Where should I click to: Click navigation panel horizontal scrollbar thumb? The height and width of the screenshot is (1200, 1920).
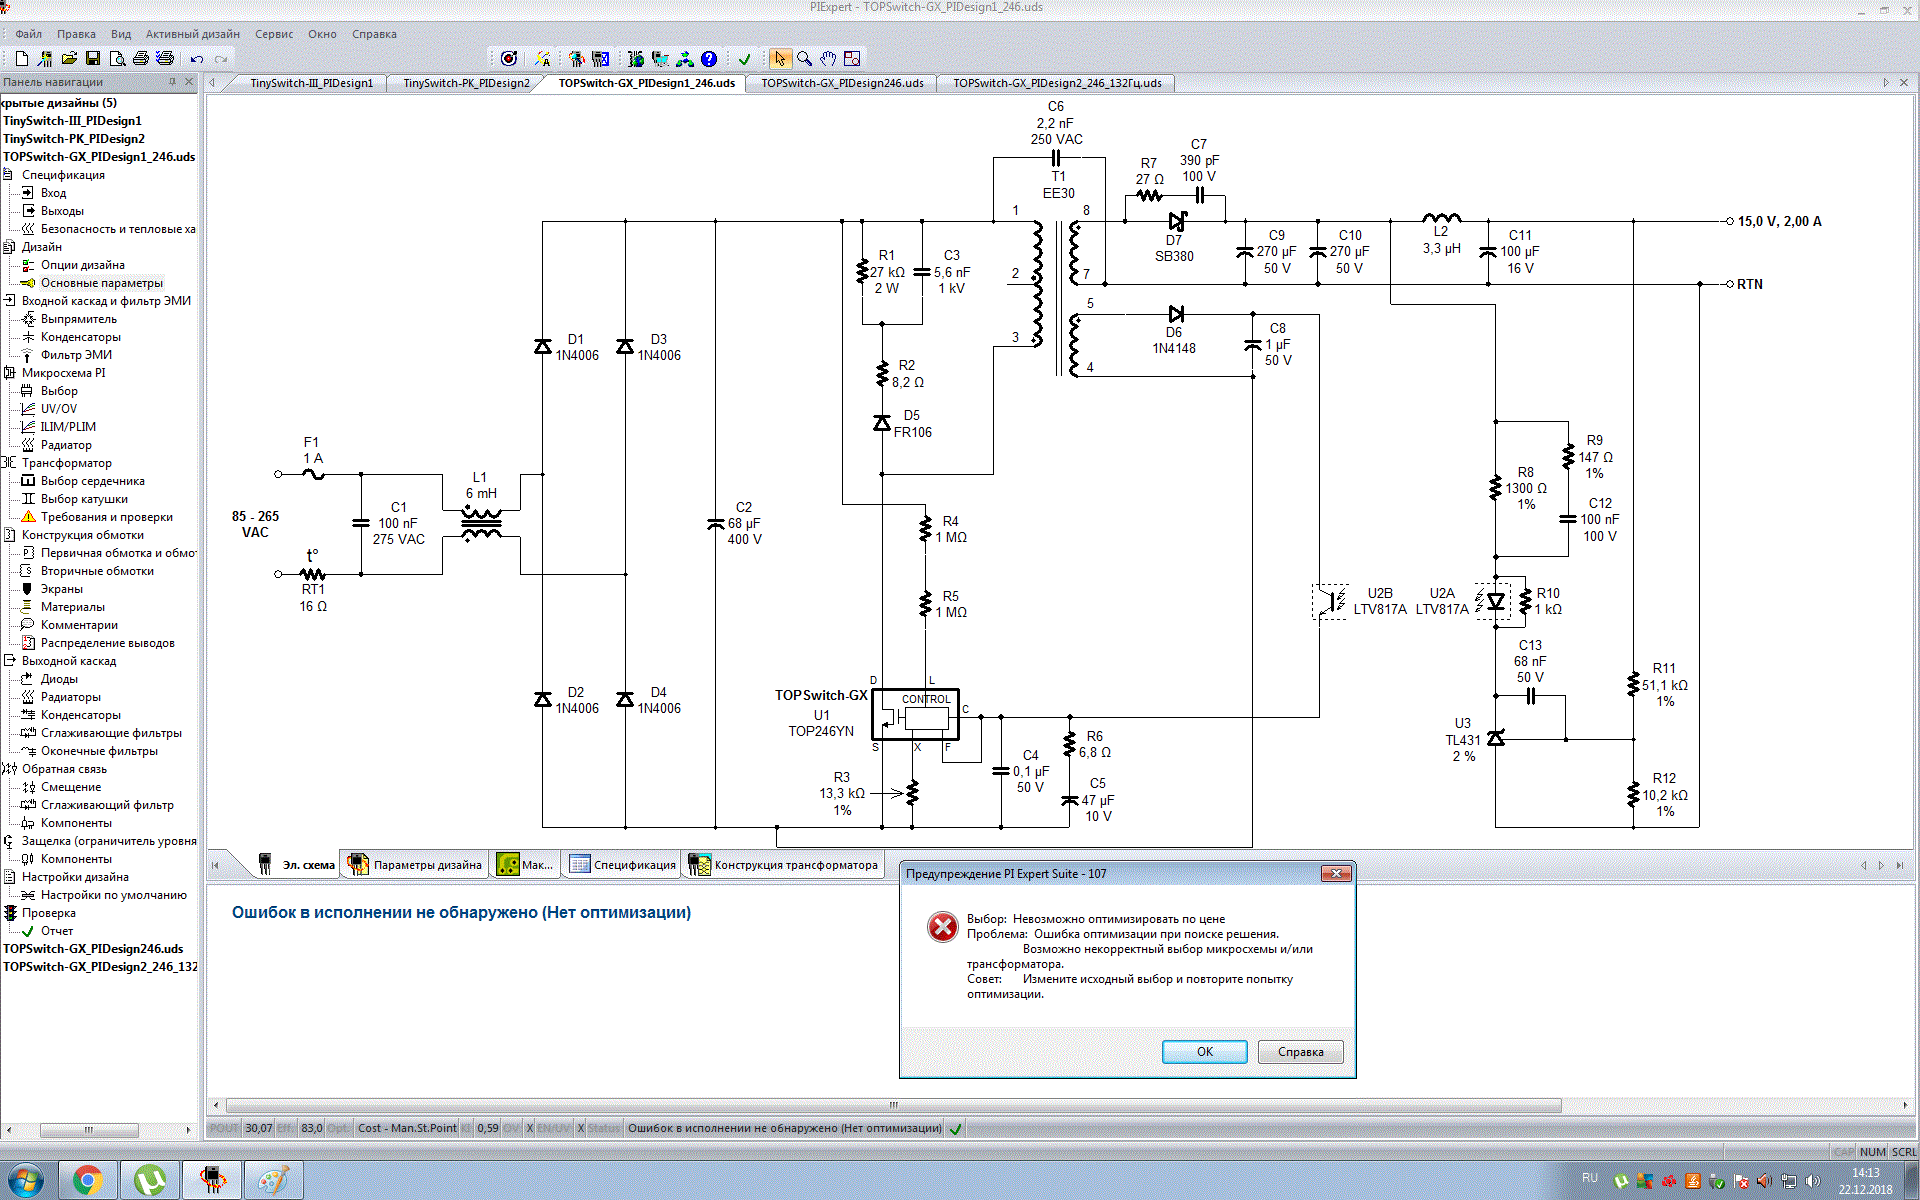[89, 1130]
